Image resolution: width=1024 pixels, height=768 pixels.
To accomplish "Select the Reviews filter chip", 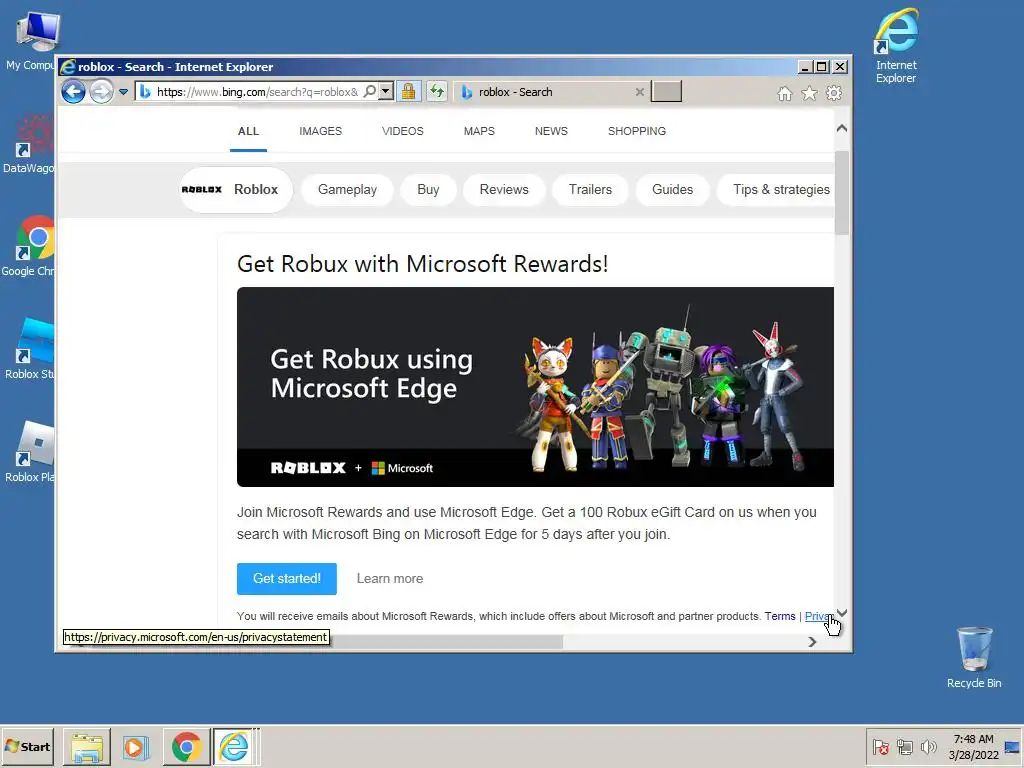I will (504, 189).
